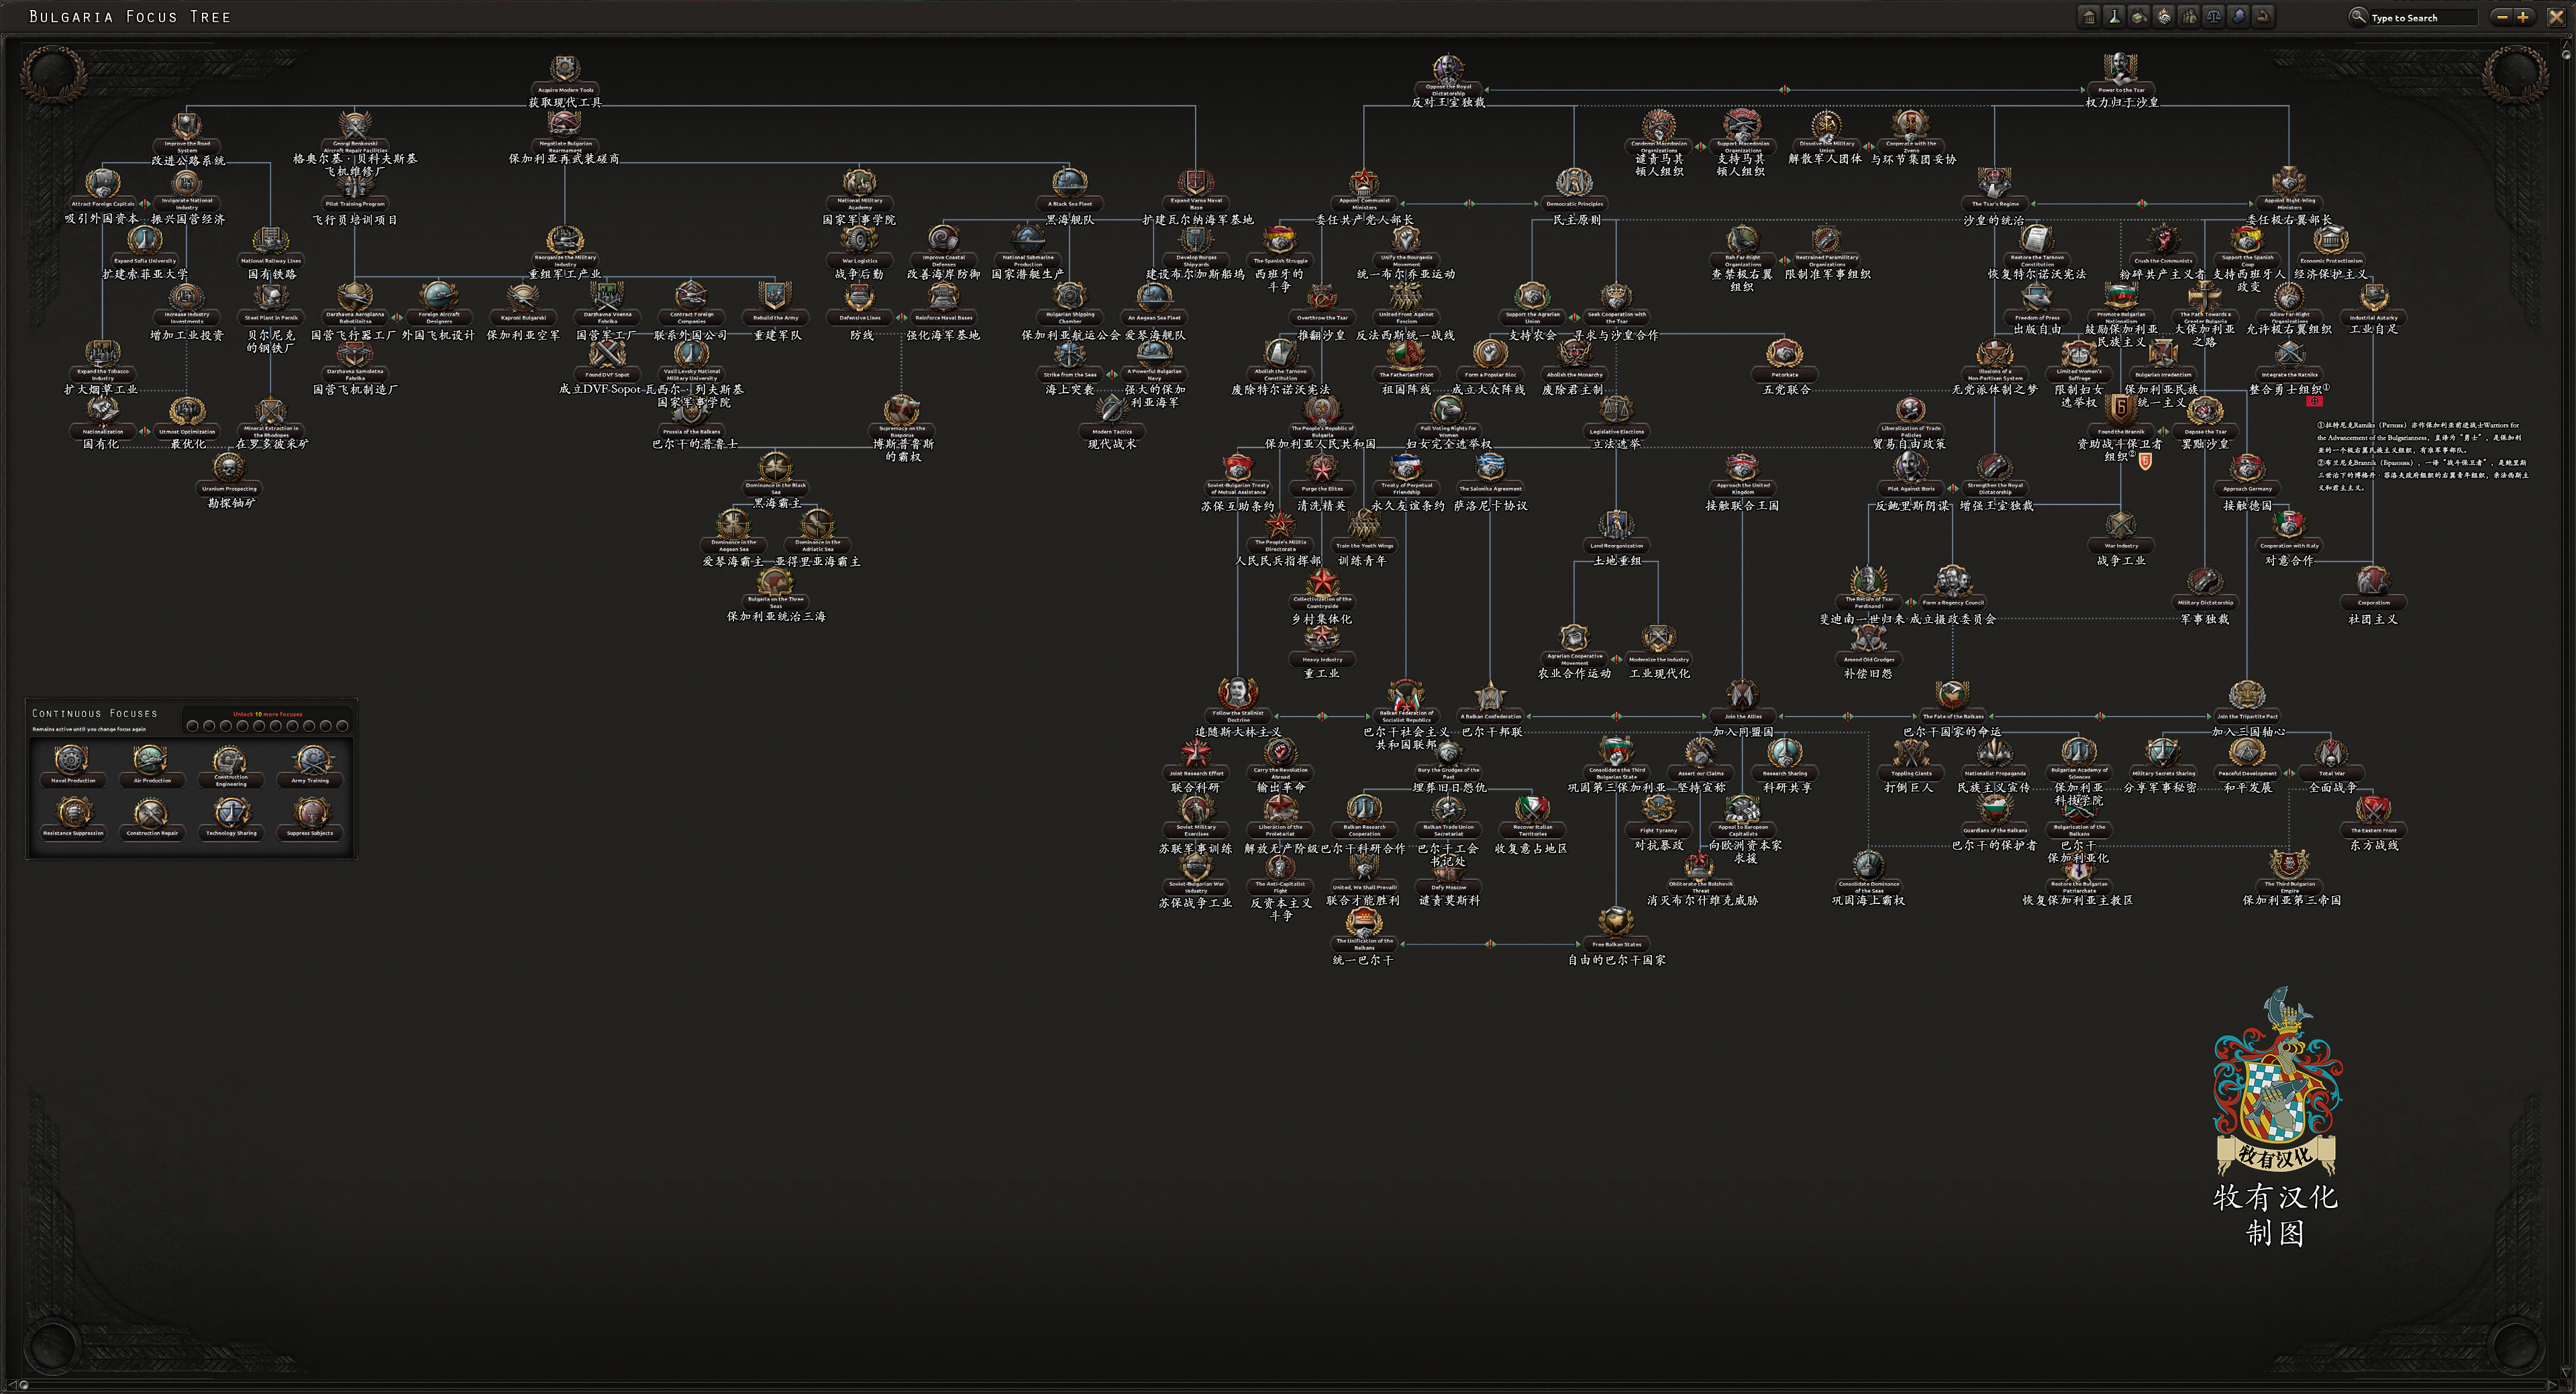Select the Oppose the Royal Dictatorship focus

(x=1448, y=76)
